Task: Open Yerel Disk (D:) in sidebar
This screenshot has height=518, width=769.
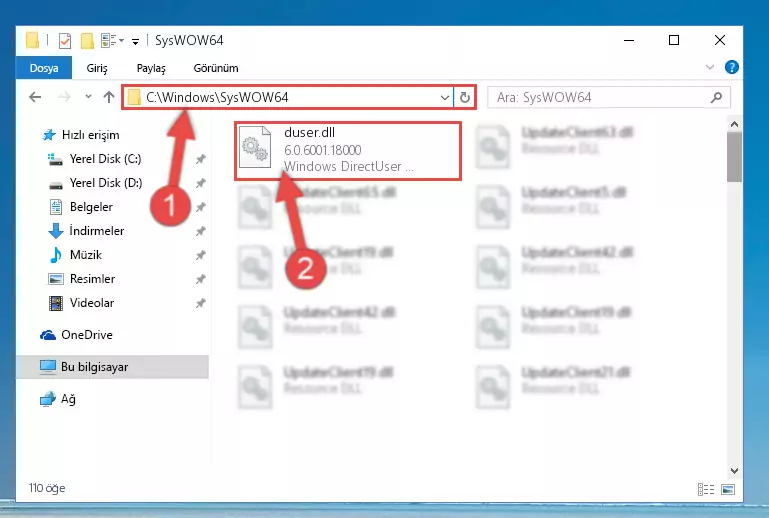Action: pos(105,183)
